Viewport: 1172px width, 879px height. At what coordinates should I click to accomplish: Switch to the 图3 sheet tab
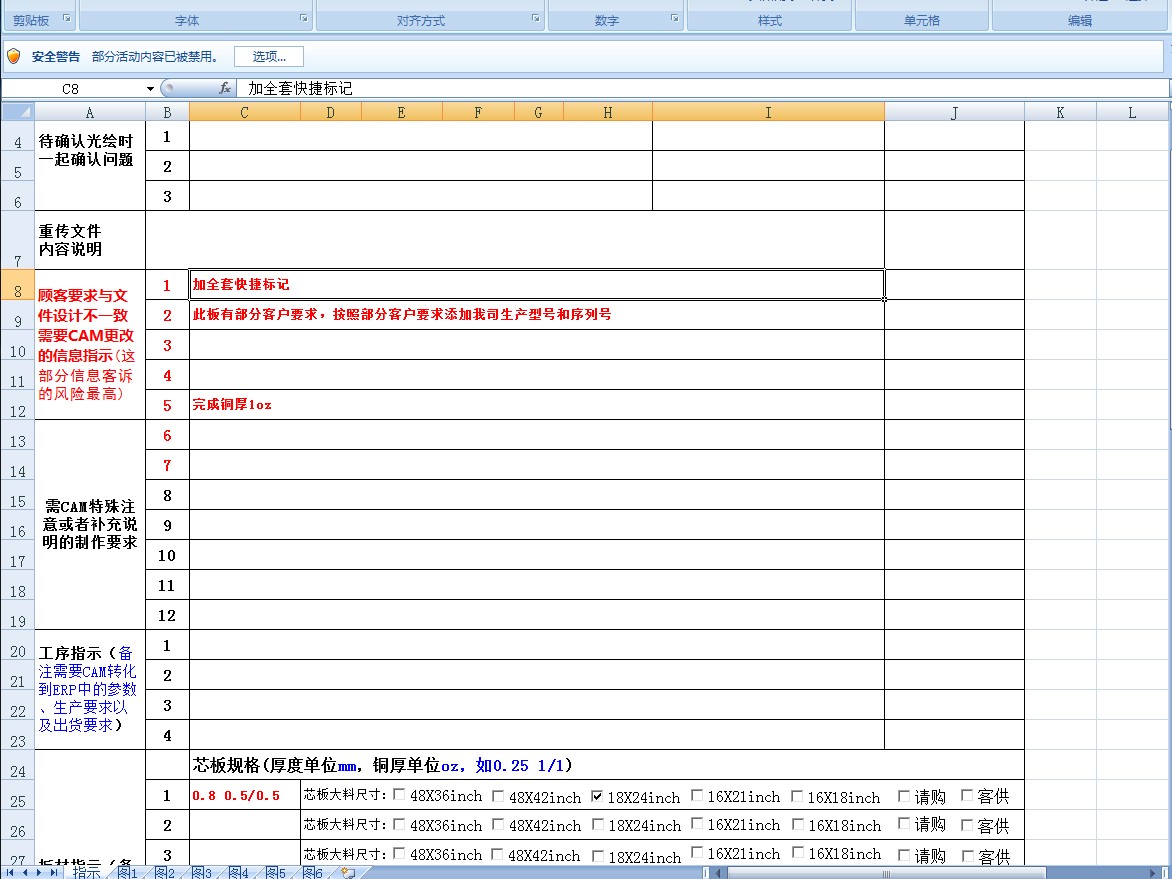point(201,872)
